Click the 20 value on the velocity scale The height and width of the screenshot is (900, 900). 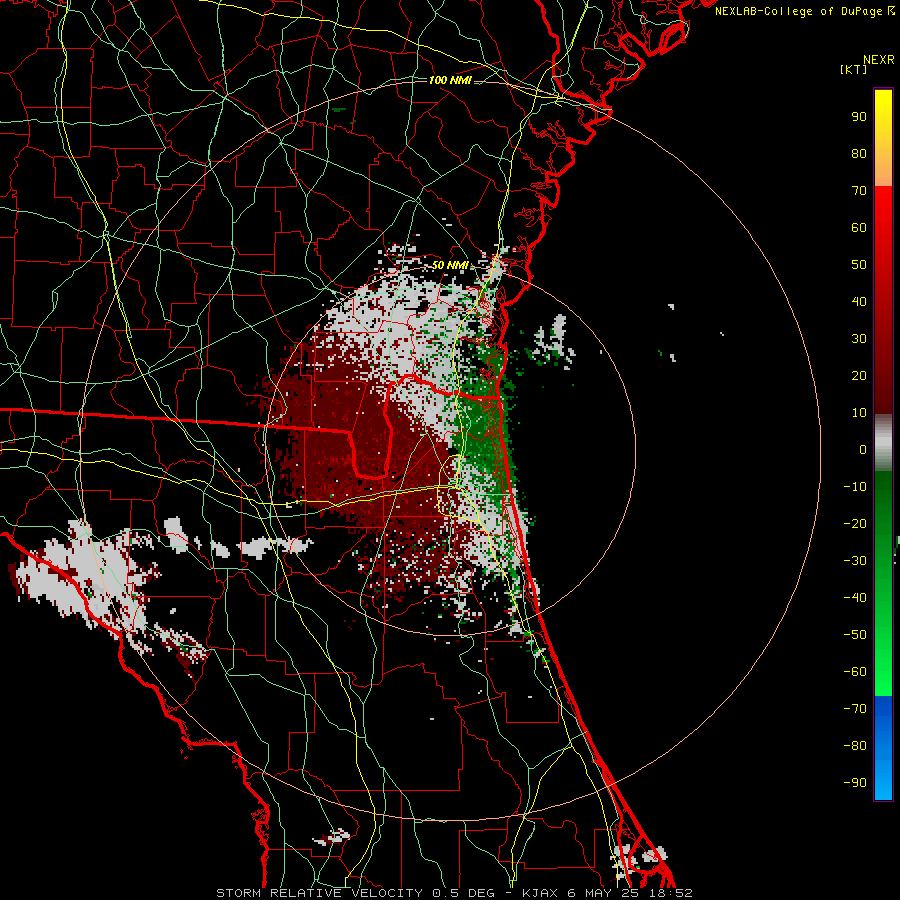click(x=859, y=376)
